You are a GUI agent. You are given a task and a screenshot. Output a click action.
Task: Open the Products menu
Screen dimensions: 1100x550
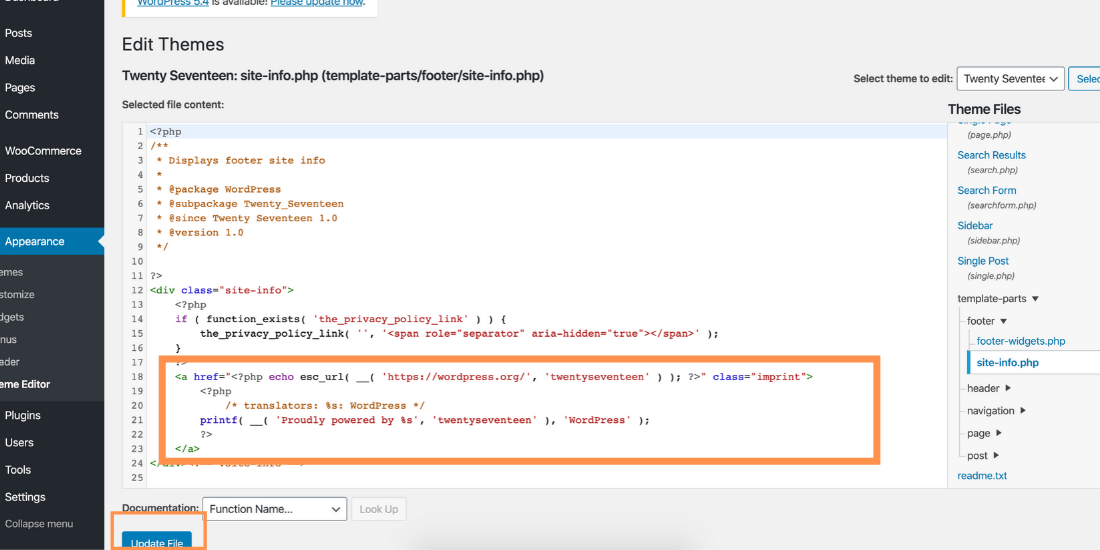(x=27, y=178)
